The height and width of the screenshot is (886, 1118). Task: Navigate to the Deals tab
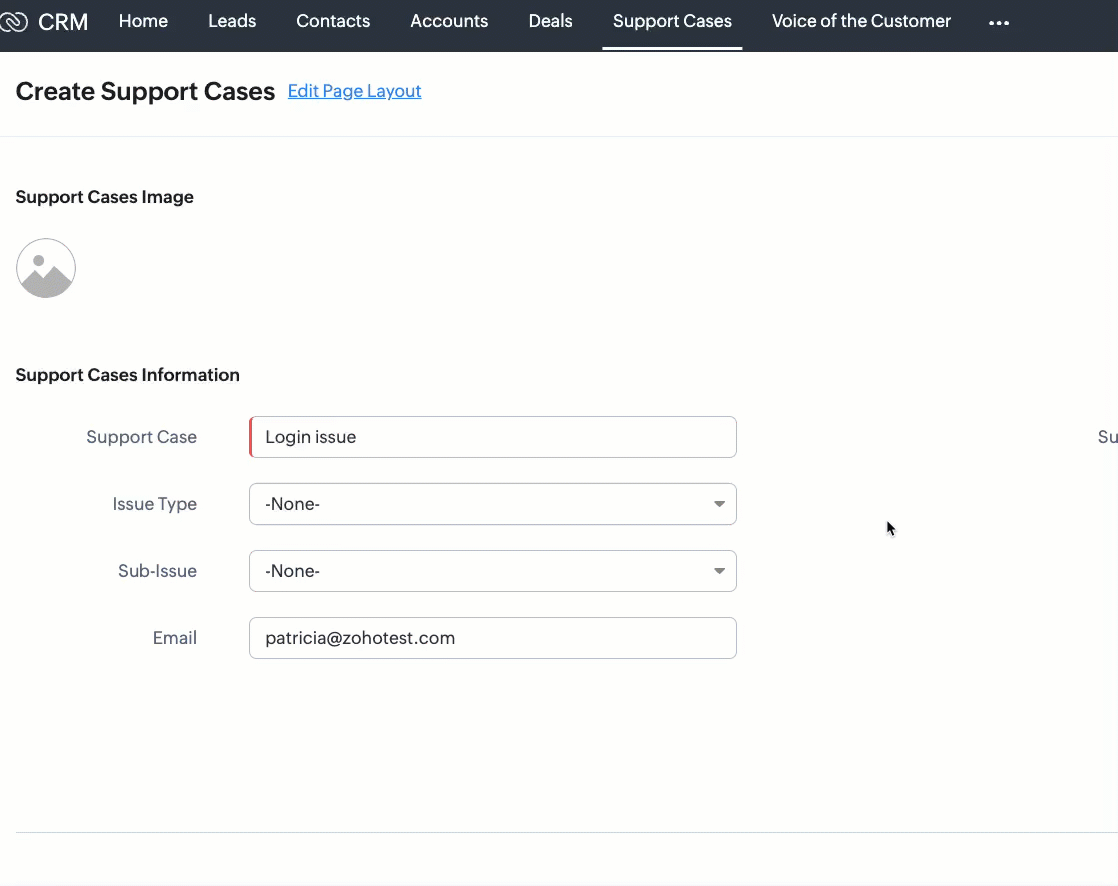[x=550, y=21]
